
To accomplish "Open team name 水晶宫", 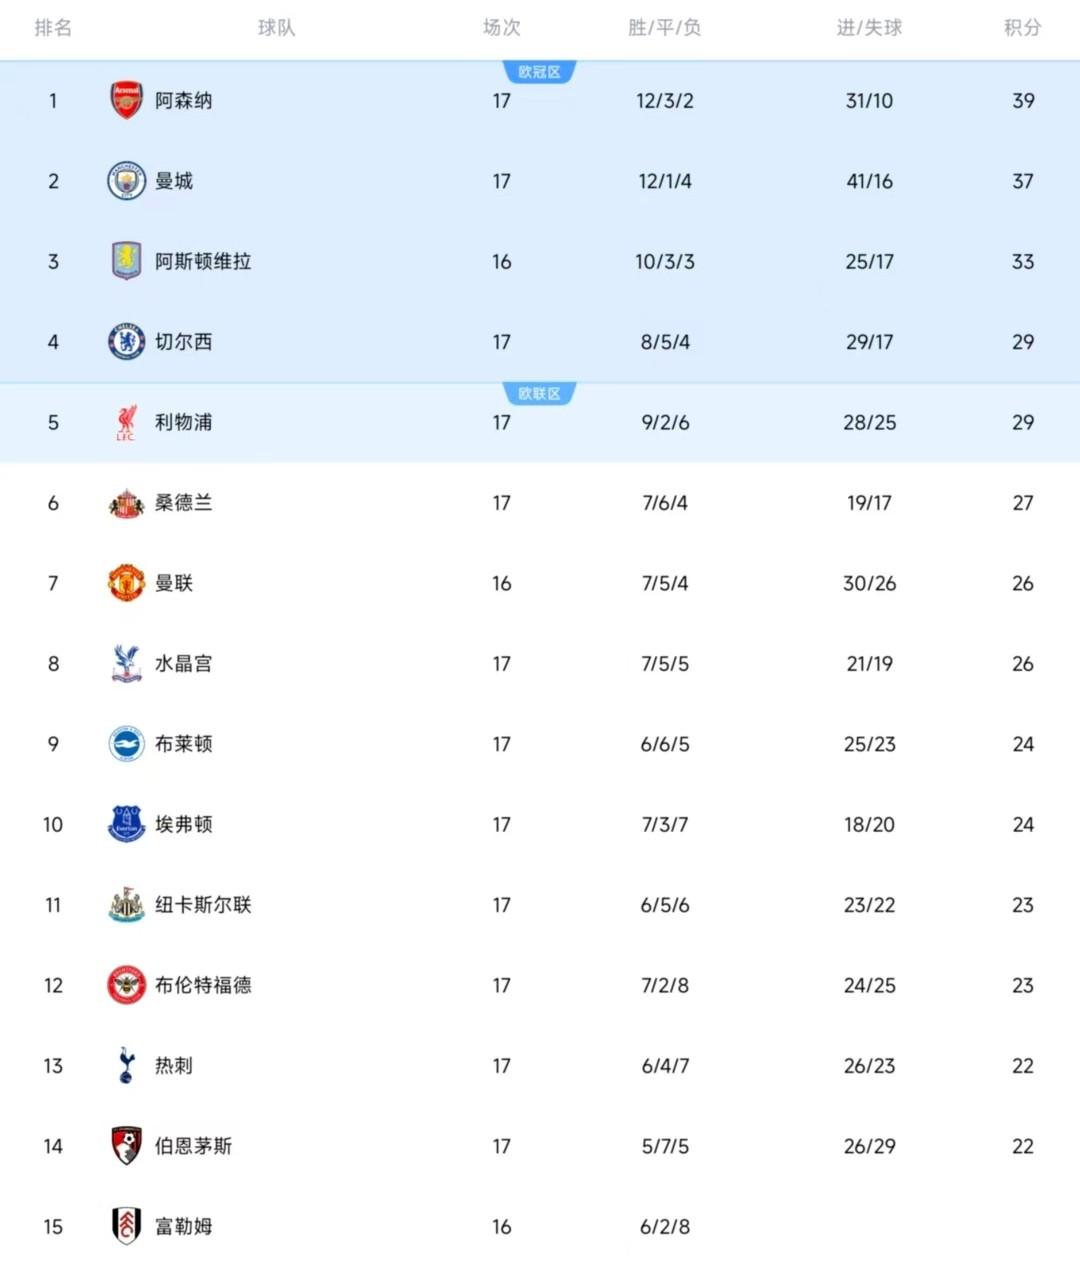I will click(183, 664).
